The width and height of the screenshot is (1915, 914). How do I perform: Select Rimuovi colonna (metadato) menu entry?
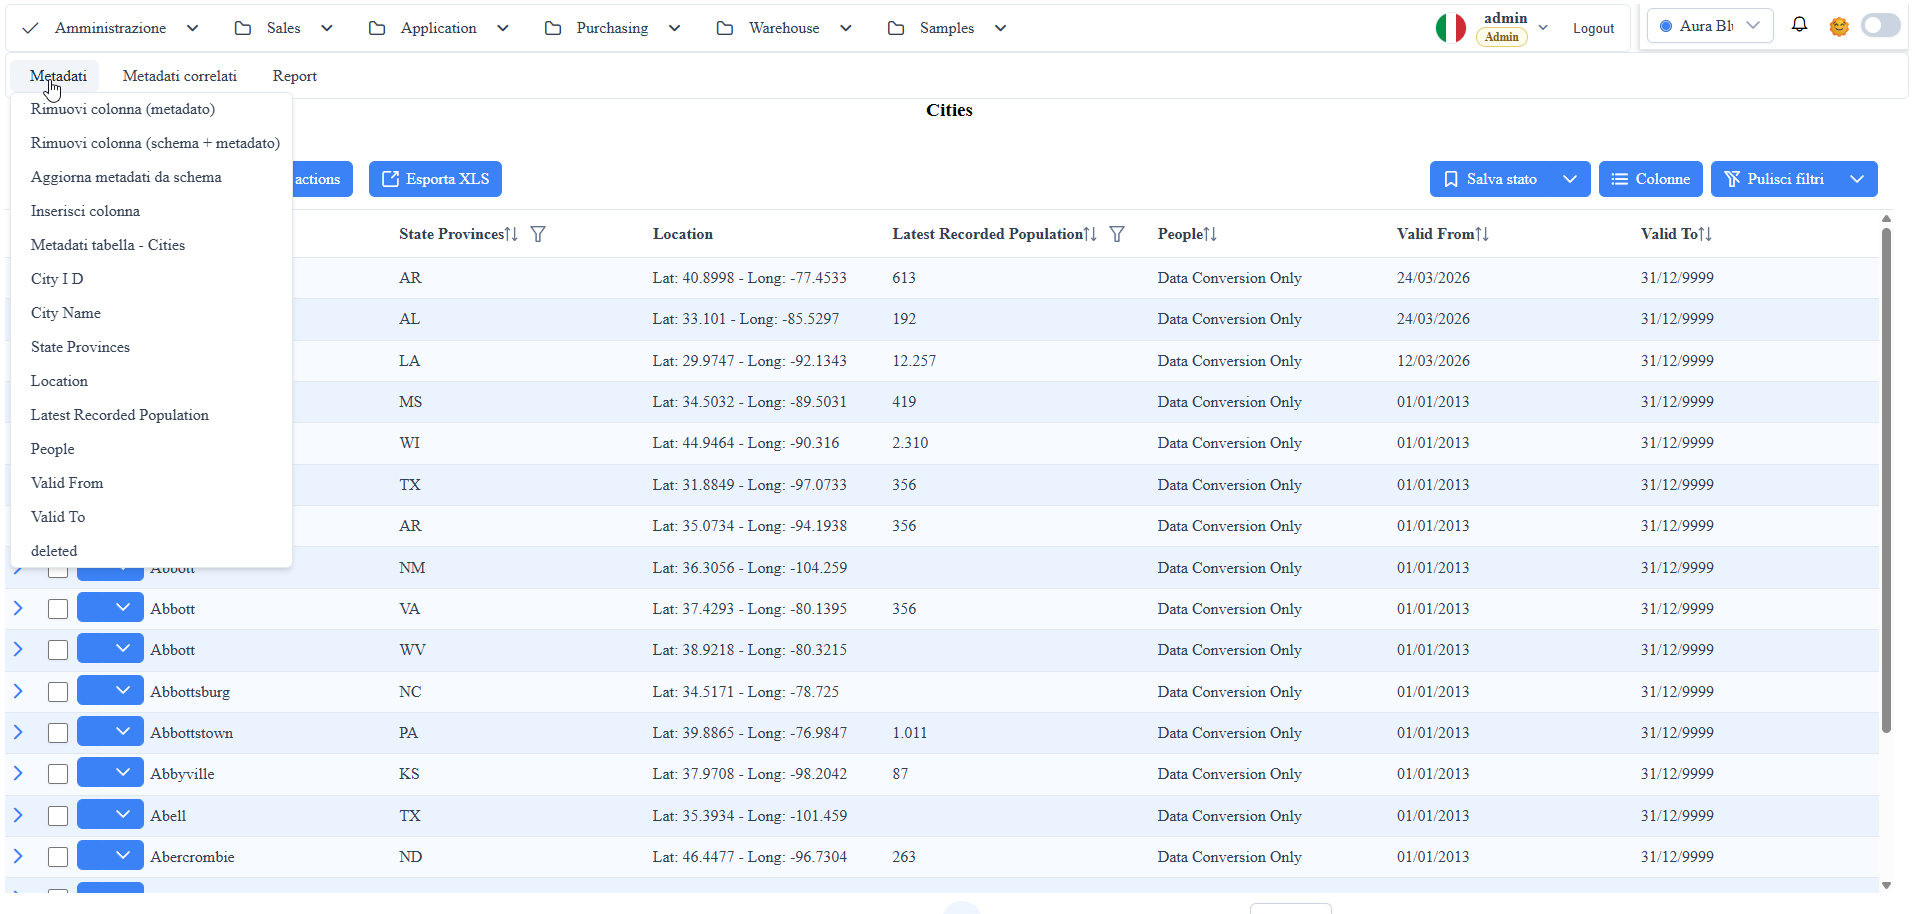click(x=151, y=109)
